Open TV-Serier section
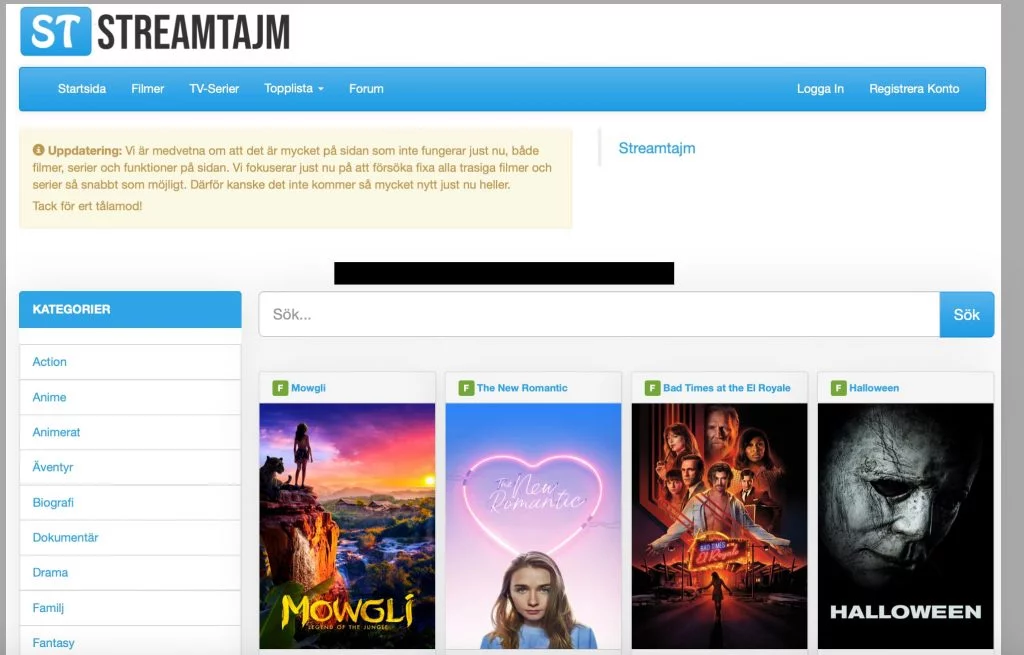The image size is (1024, 655). pyautogui.click(x=214, y=89)
